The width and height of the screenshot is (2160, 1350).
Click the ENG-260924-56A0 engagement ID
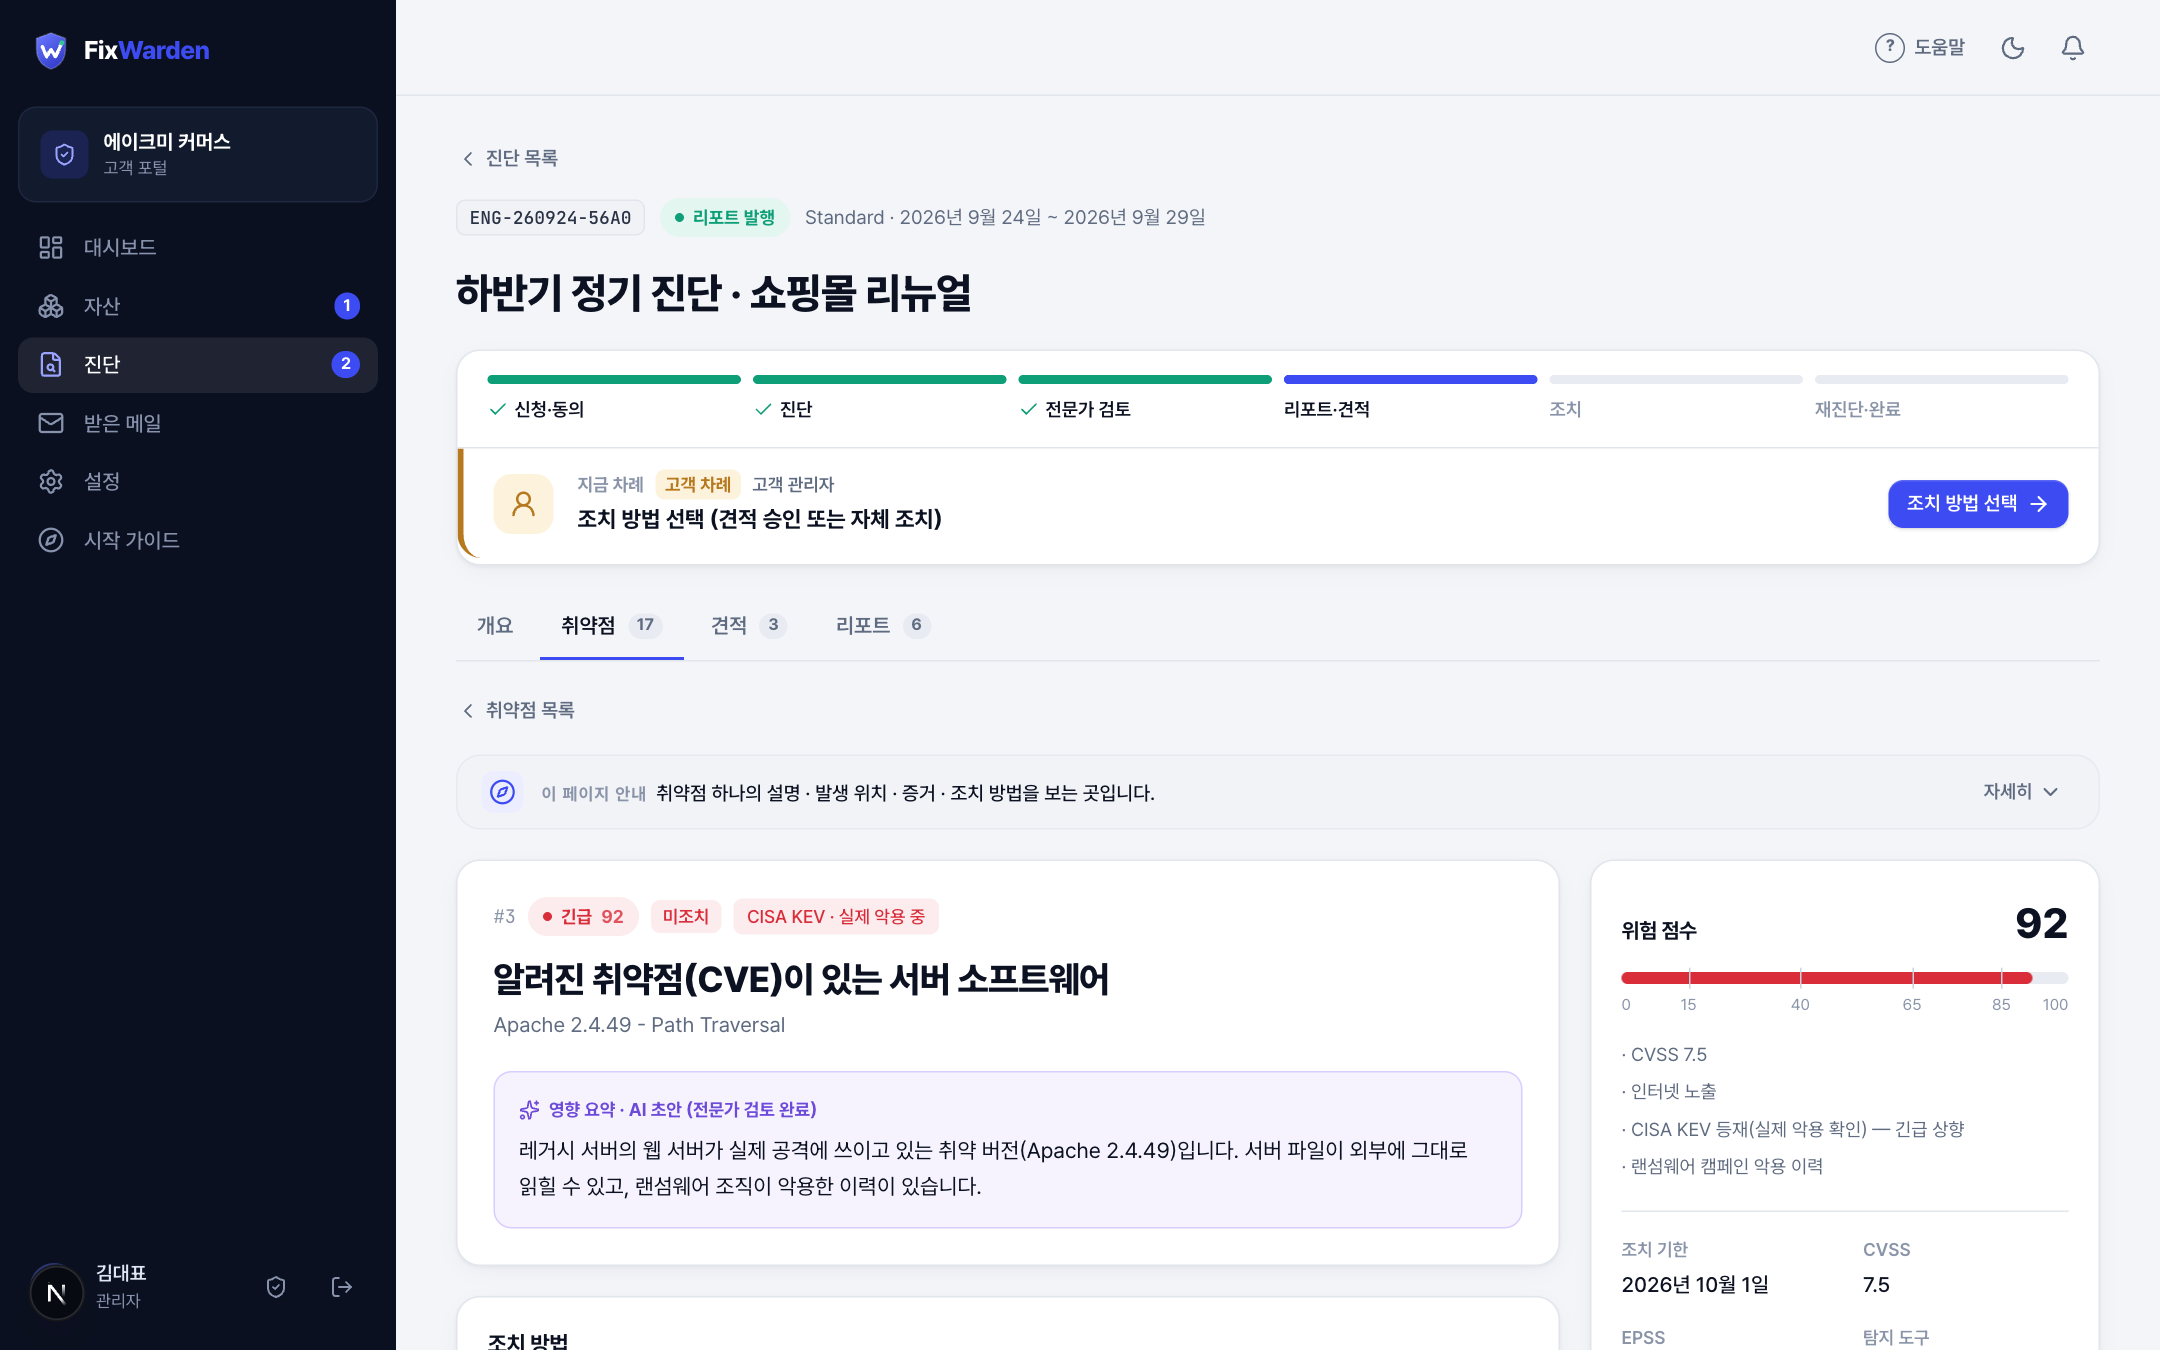coord(550,217)
